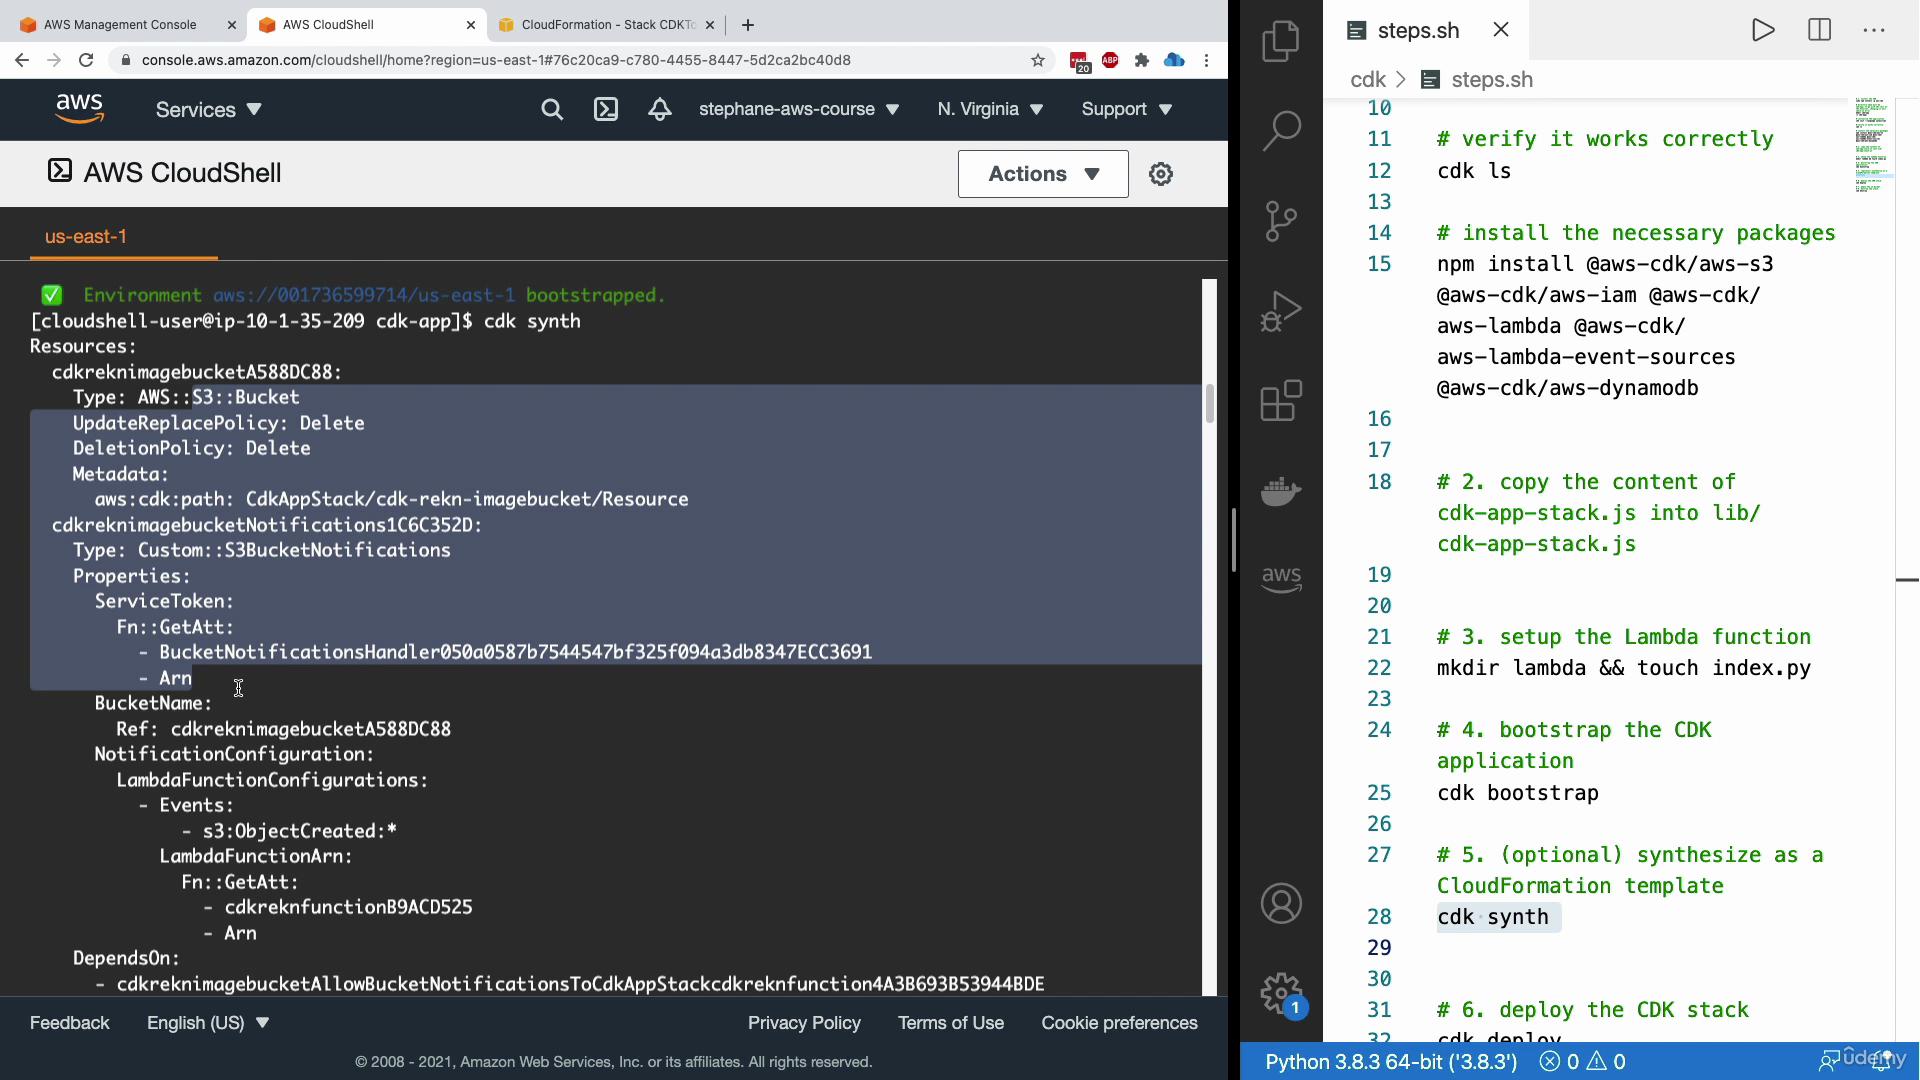1920x1080 pixels.
Task: Open a new browser tab
Action: click(748, 25)
